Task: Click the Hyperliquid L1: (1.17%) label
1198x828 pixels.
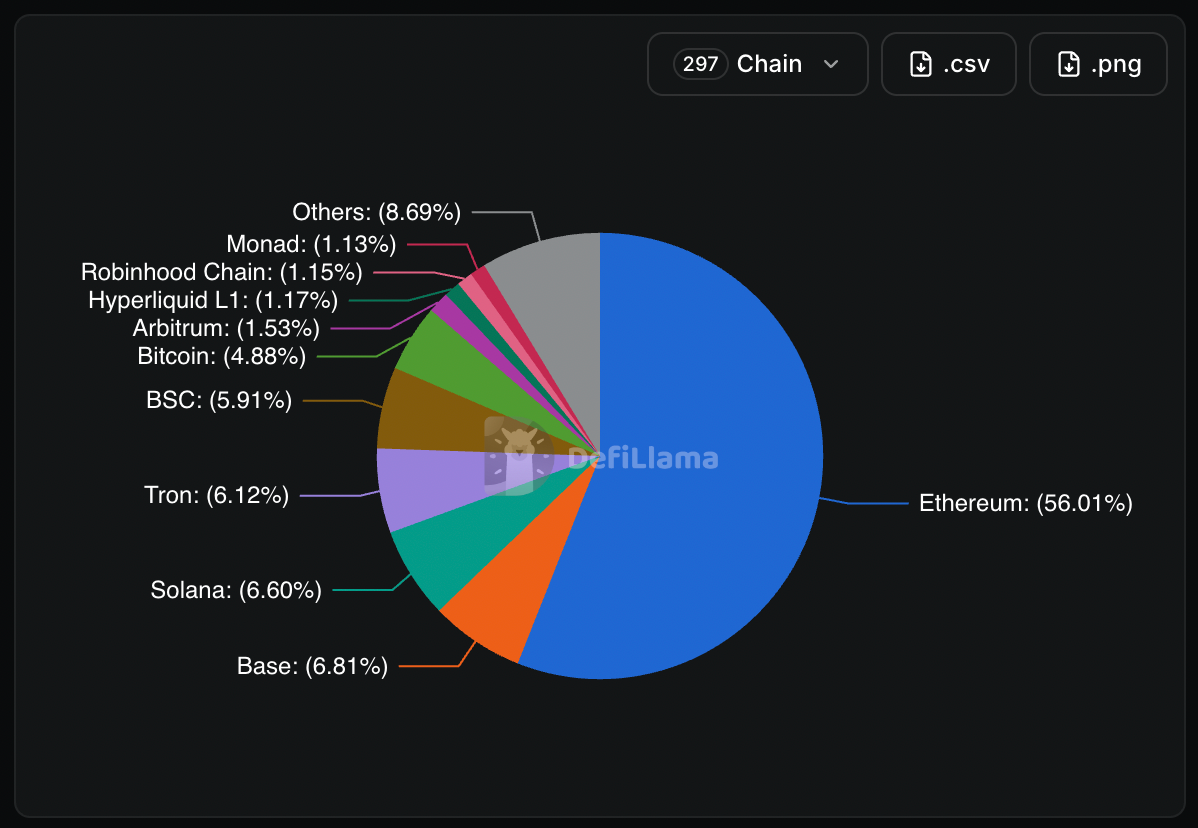Action: tap(212, 300)
